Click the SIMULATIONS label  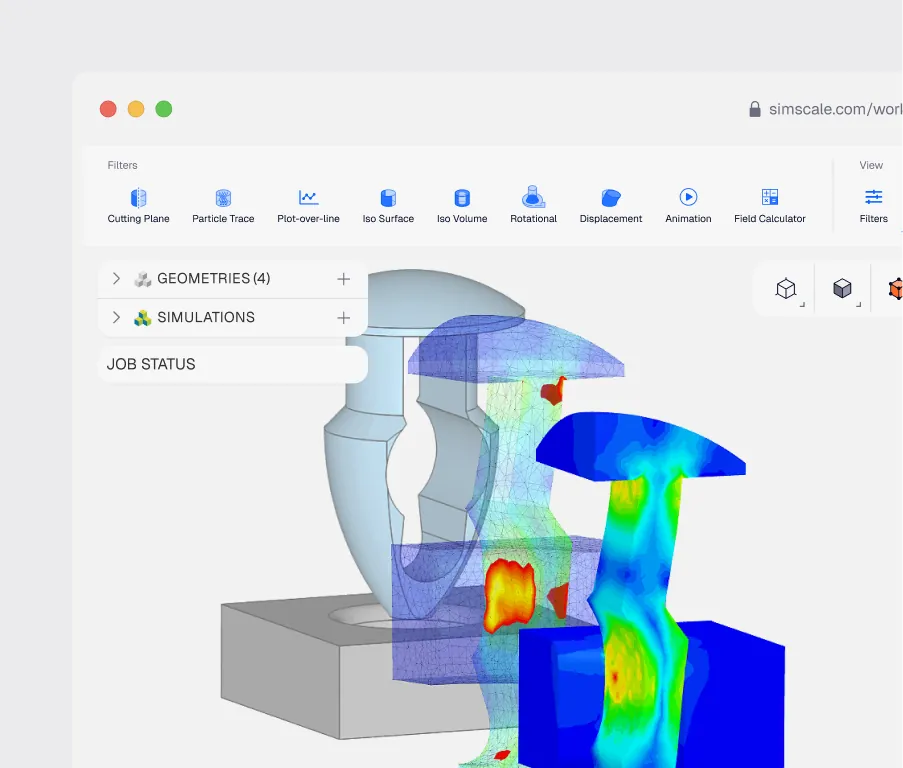[206, 317]
